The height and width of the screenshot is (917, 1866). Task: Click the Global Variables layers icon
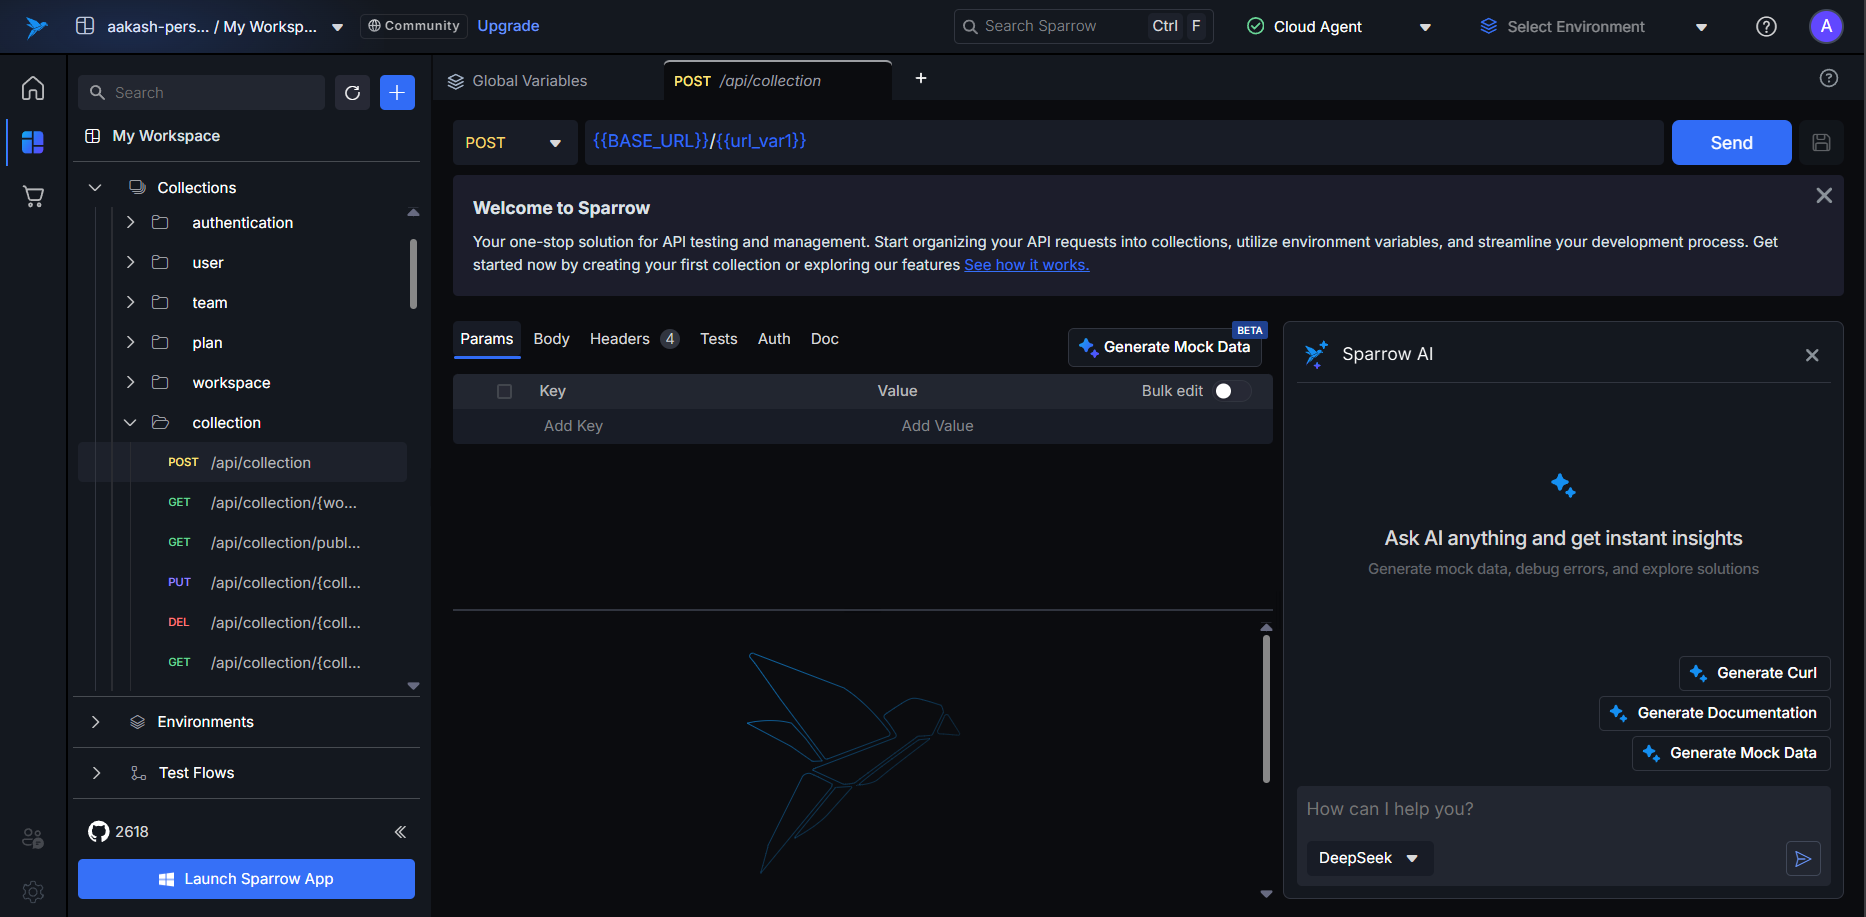456,81
